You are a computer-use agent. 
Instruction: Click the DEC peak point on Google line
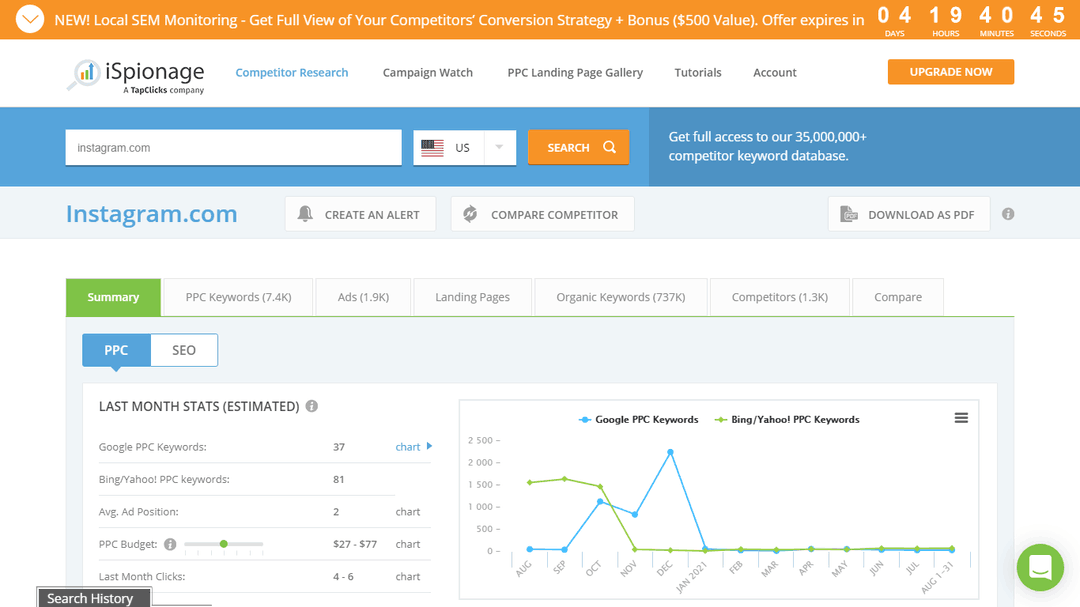pyautogui.click(x=670, y=453)
